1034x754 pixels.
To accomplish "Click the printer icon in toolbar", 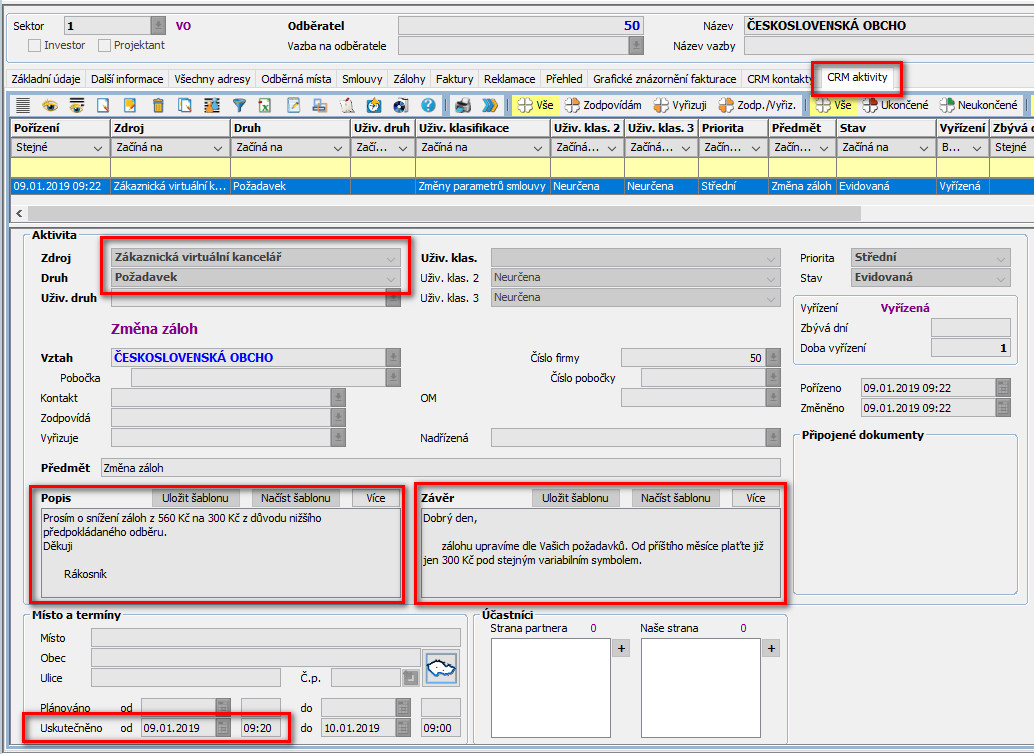I will pyautogui.click(x=462, y=105).
